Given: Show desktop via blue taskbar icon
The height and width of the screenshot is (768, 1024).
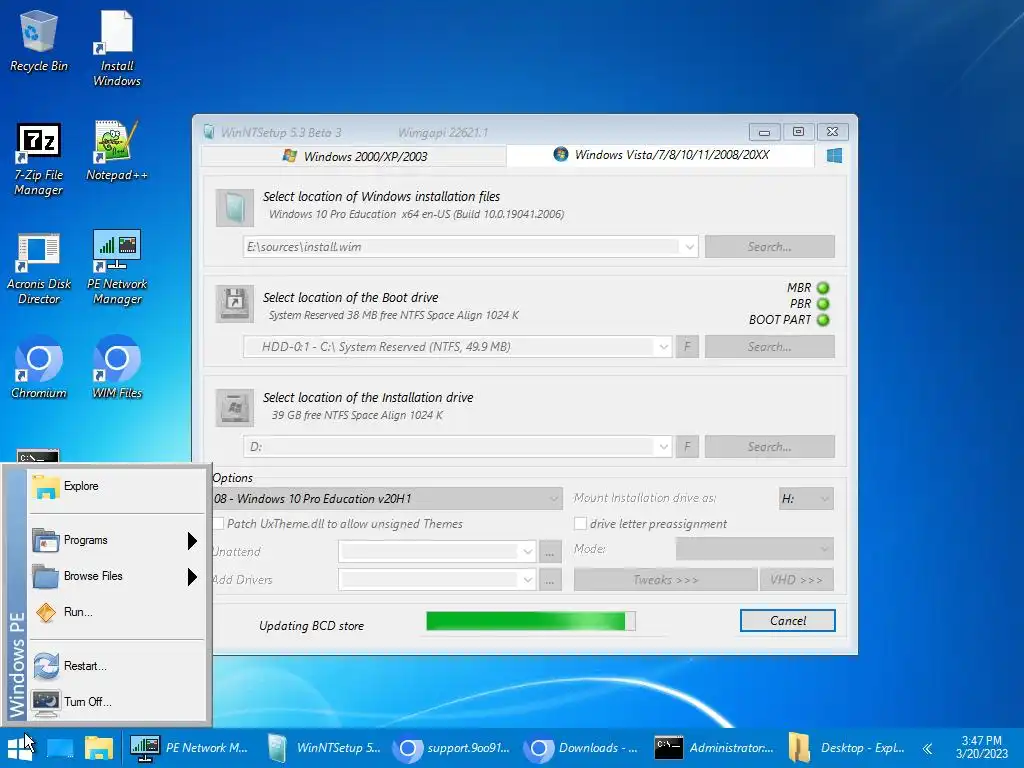Looking at the screenshot, I should (x=60, y=748).
